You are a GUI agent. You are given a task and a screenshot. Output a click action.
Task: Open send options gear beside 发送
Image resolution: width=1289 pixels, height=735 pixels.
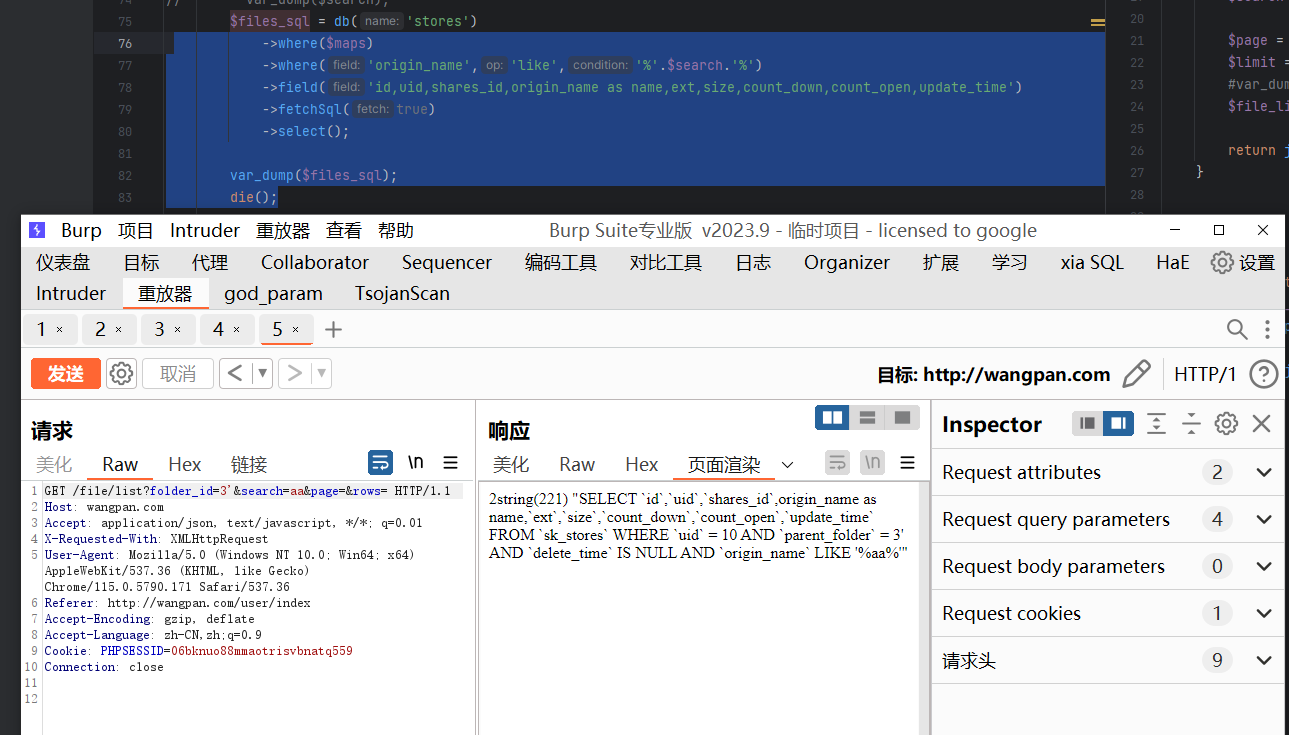coord(121,374)
